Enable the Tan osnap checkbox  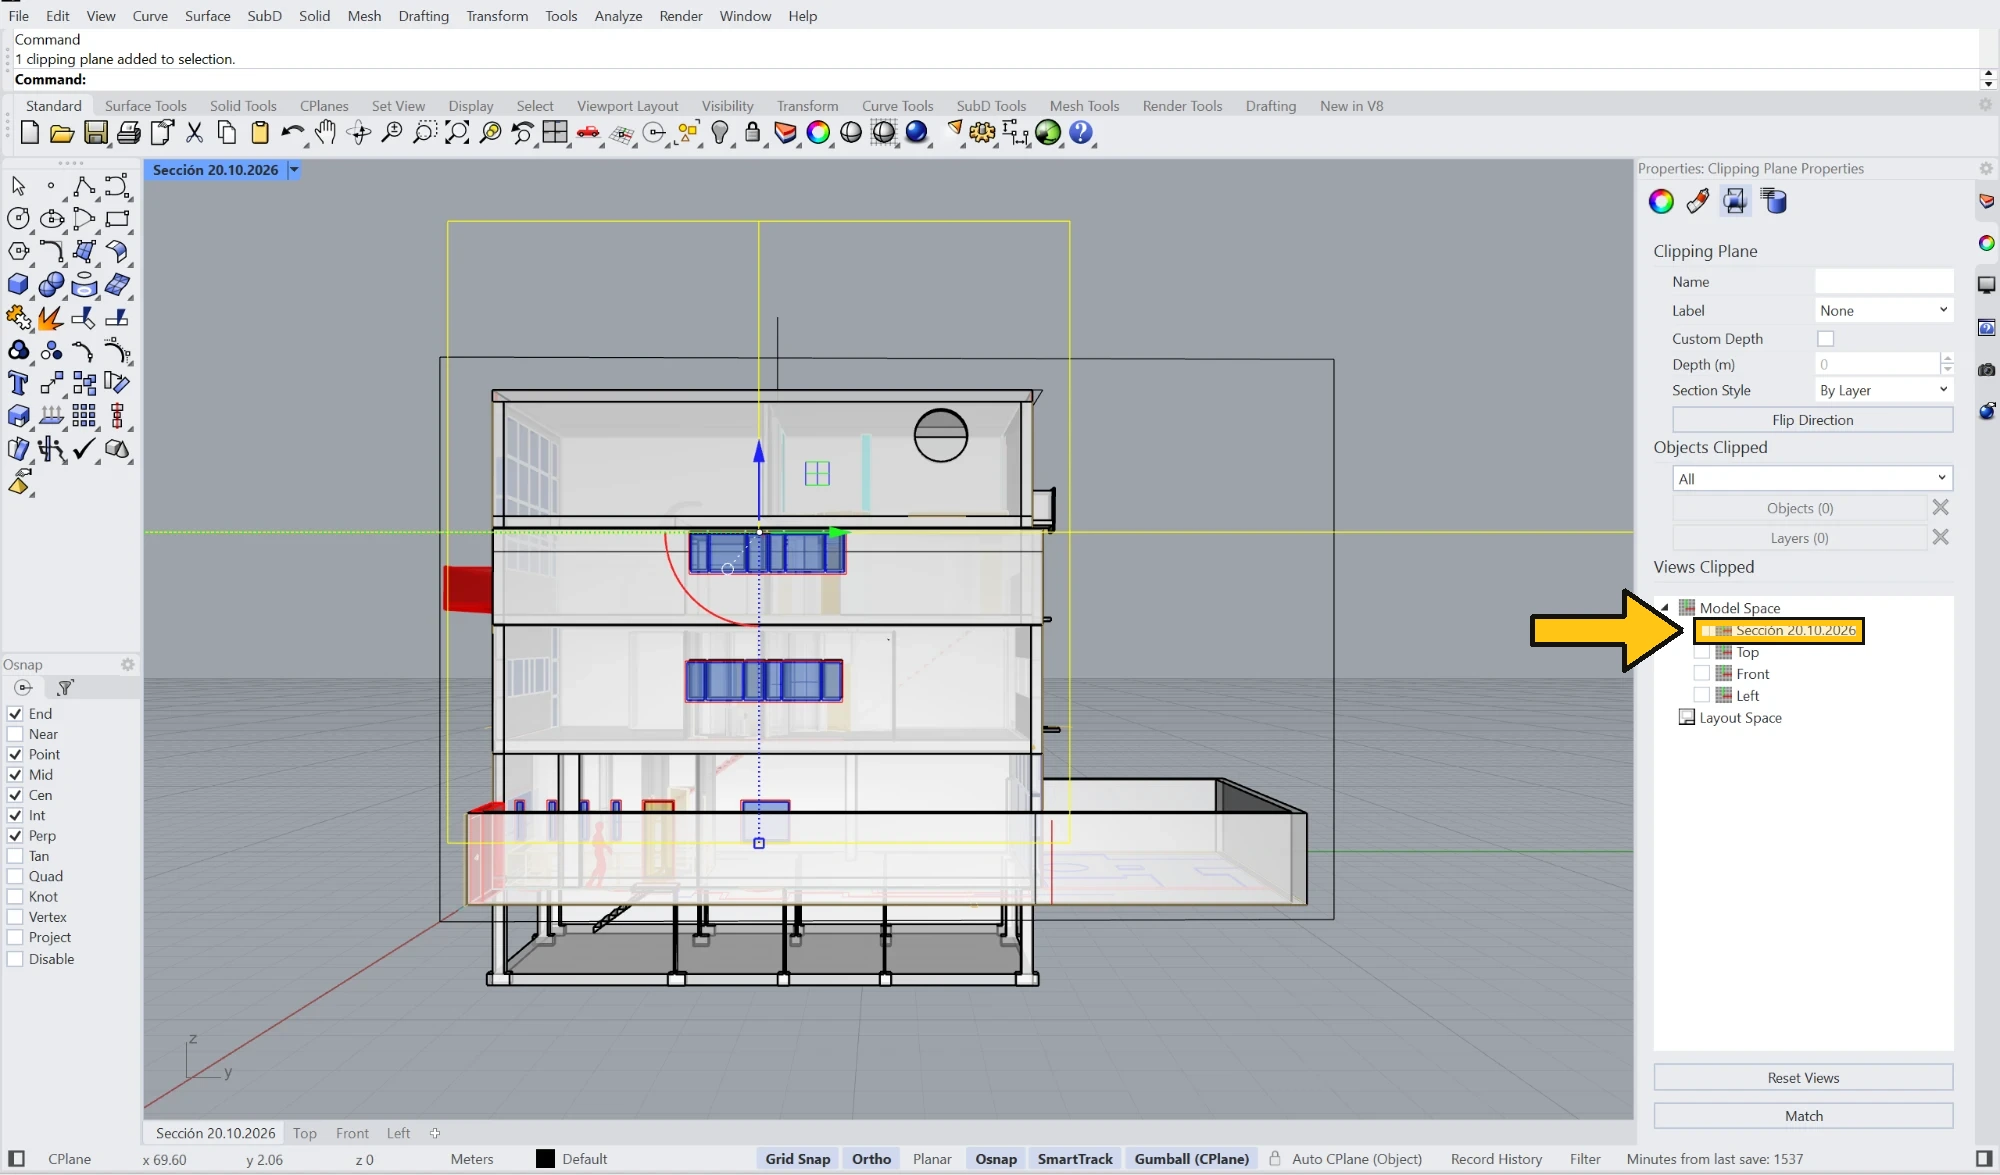[15, 856]
